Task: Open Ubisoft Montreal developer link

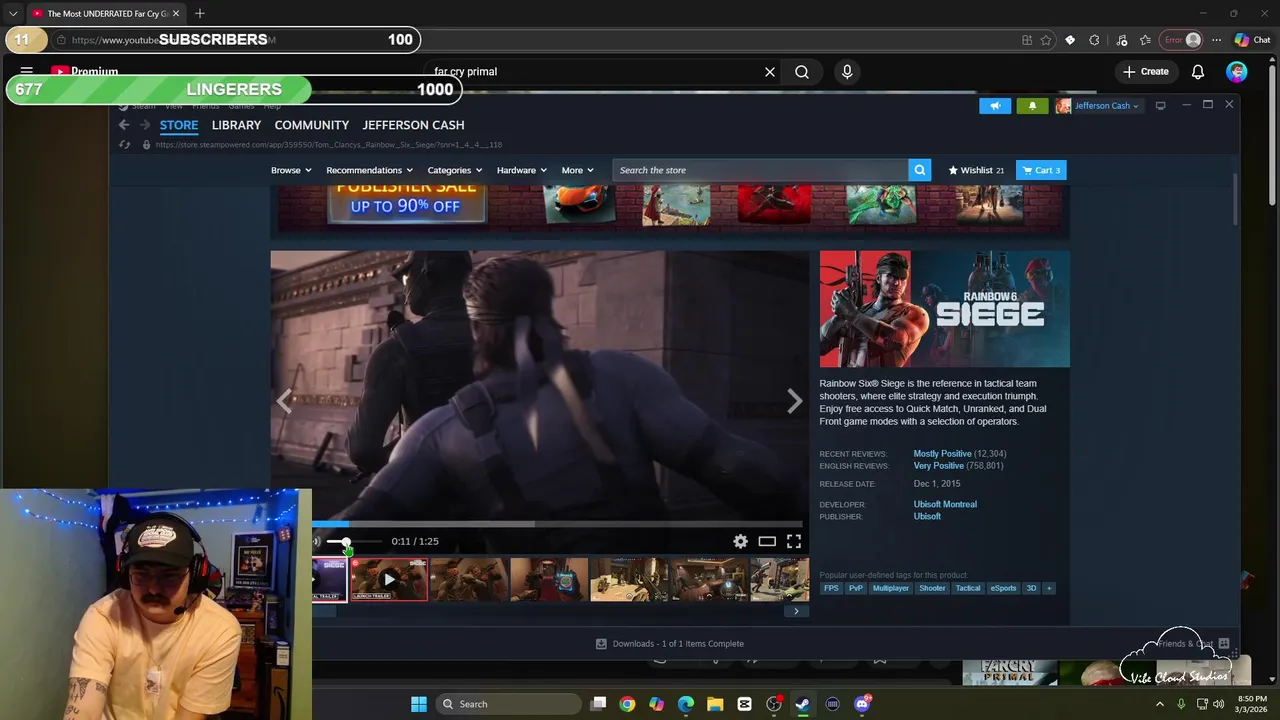Action: [x=945, y=504]
